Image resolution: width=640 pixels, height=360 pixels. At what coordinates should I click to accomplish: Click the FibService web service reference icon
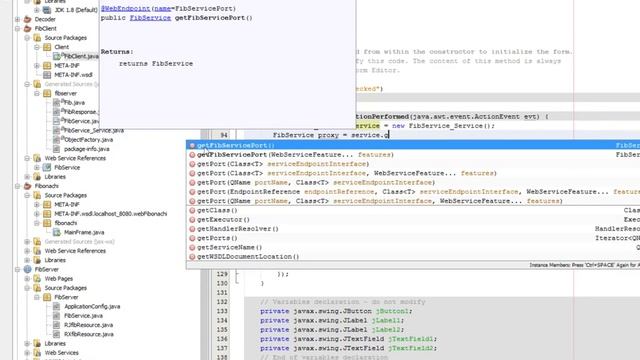(47, 167)
